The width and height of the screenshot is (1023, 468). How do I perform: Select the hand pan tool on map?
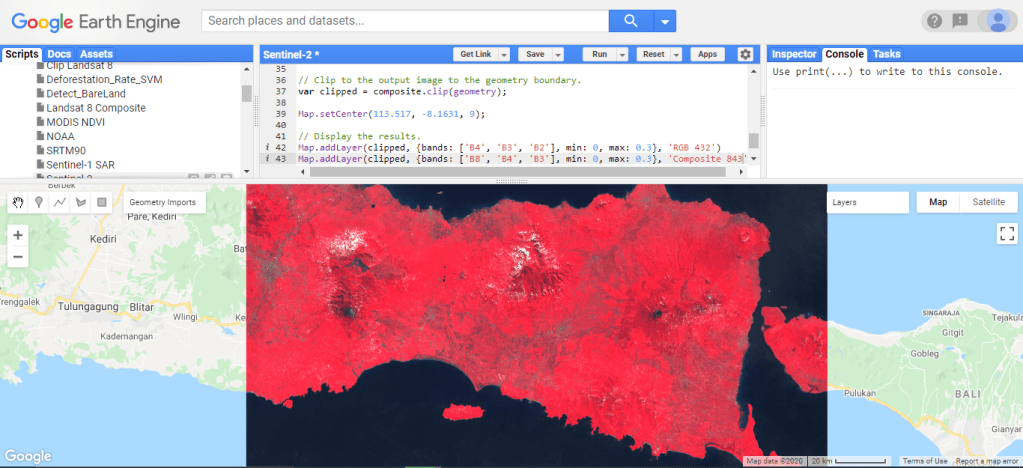click(18, 202)
